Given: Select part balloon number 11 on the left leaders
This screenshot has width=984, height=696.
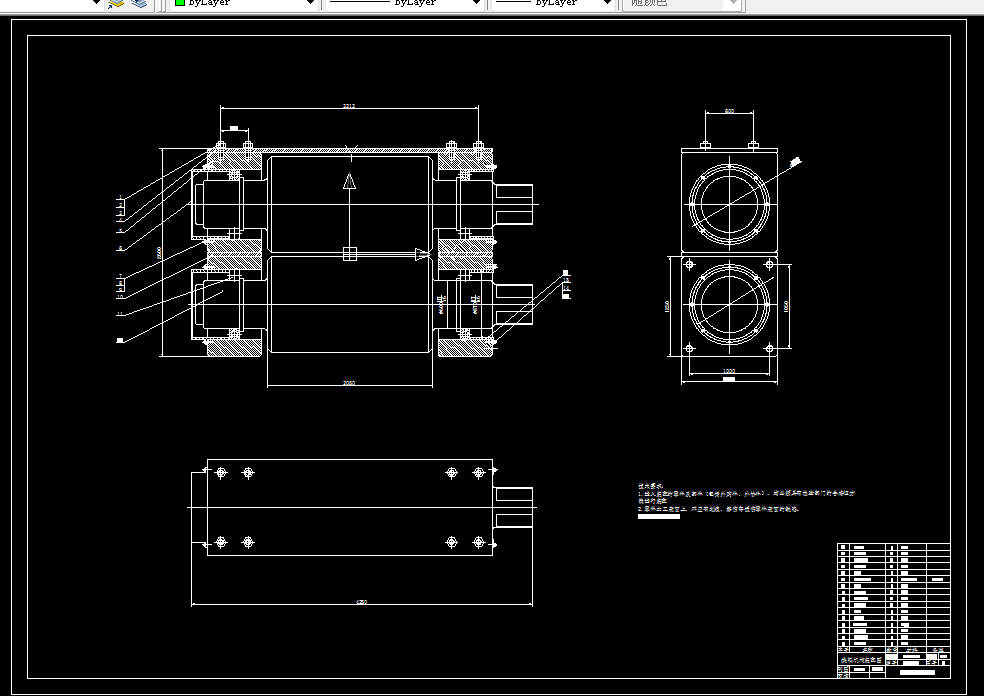Looking at the screenshot, I should pyautogui.click(x=120, y=314).
